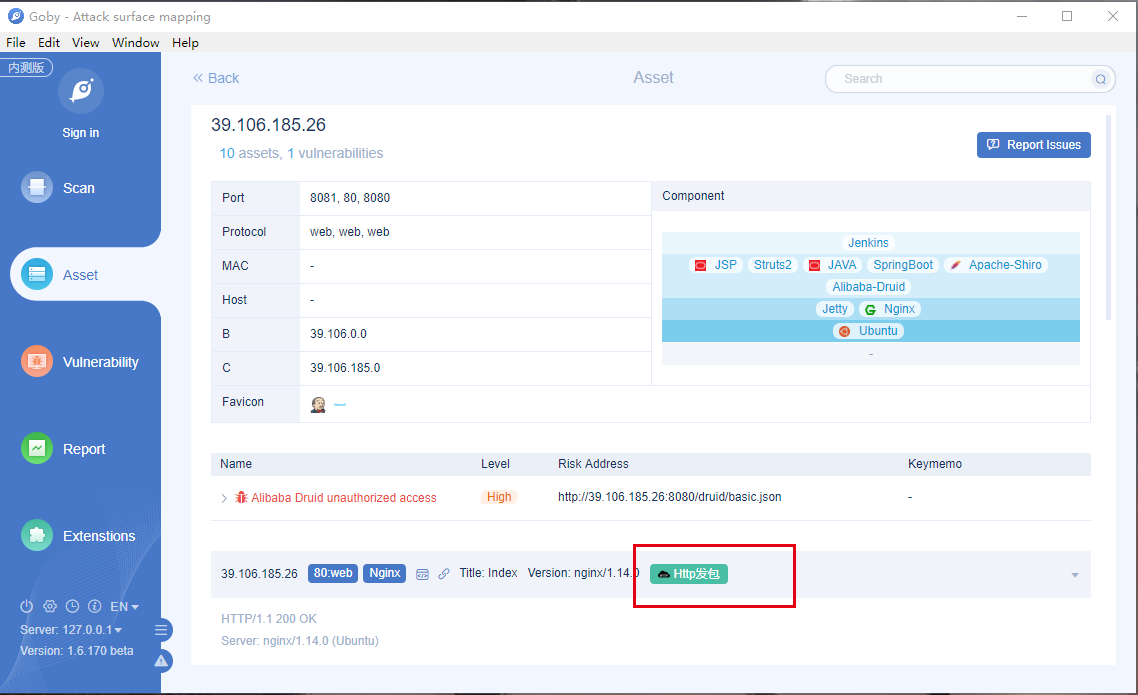Viewport: 1138px width, 695px height.
Task: Open the Server 127.0.0.1 dropdown
Action: click(71, 630)
